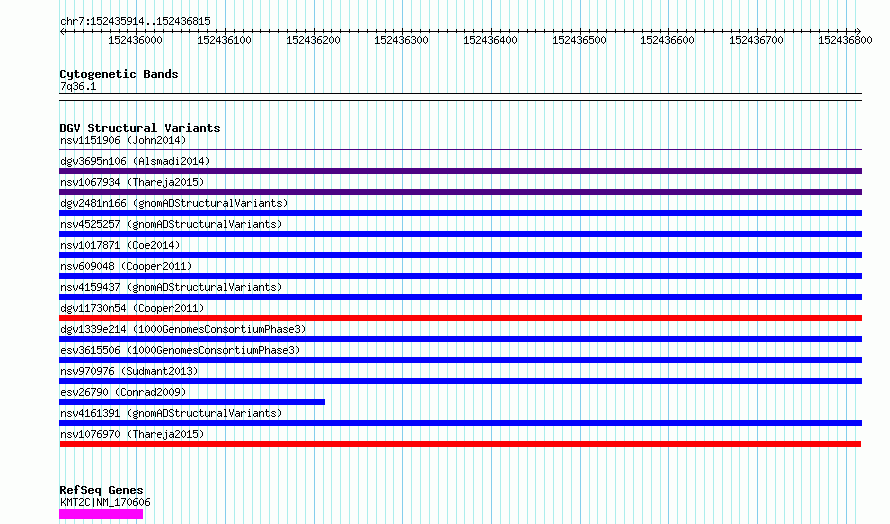Click the esv26790 (Conrad2009) label
The width and height of the screenshot is (890, 524).
tap(123, 392)
